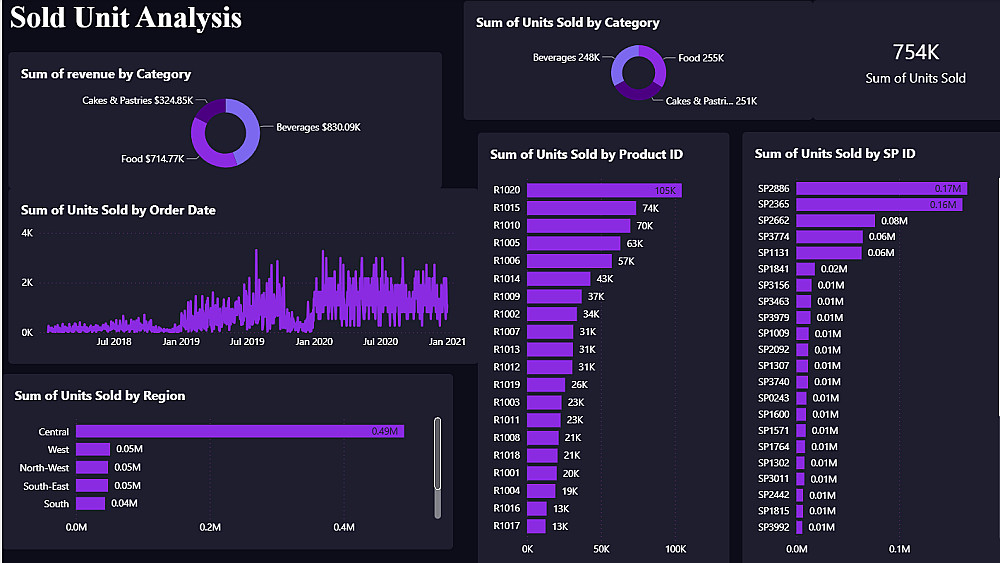Click the R1018 product label
The height and width of the screenshot is (563, 1000).
(506, 455)
